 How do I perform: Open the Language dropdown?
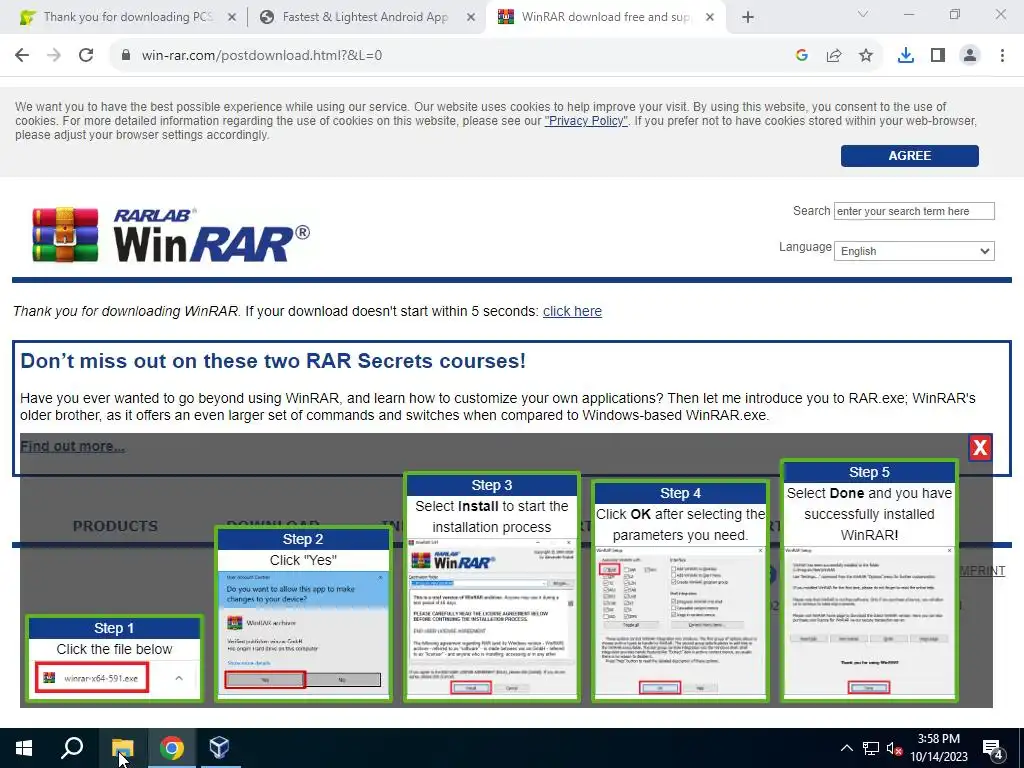tap(914, 251)
